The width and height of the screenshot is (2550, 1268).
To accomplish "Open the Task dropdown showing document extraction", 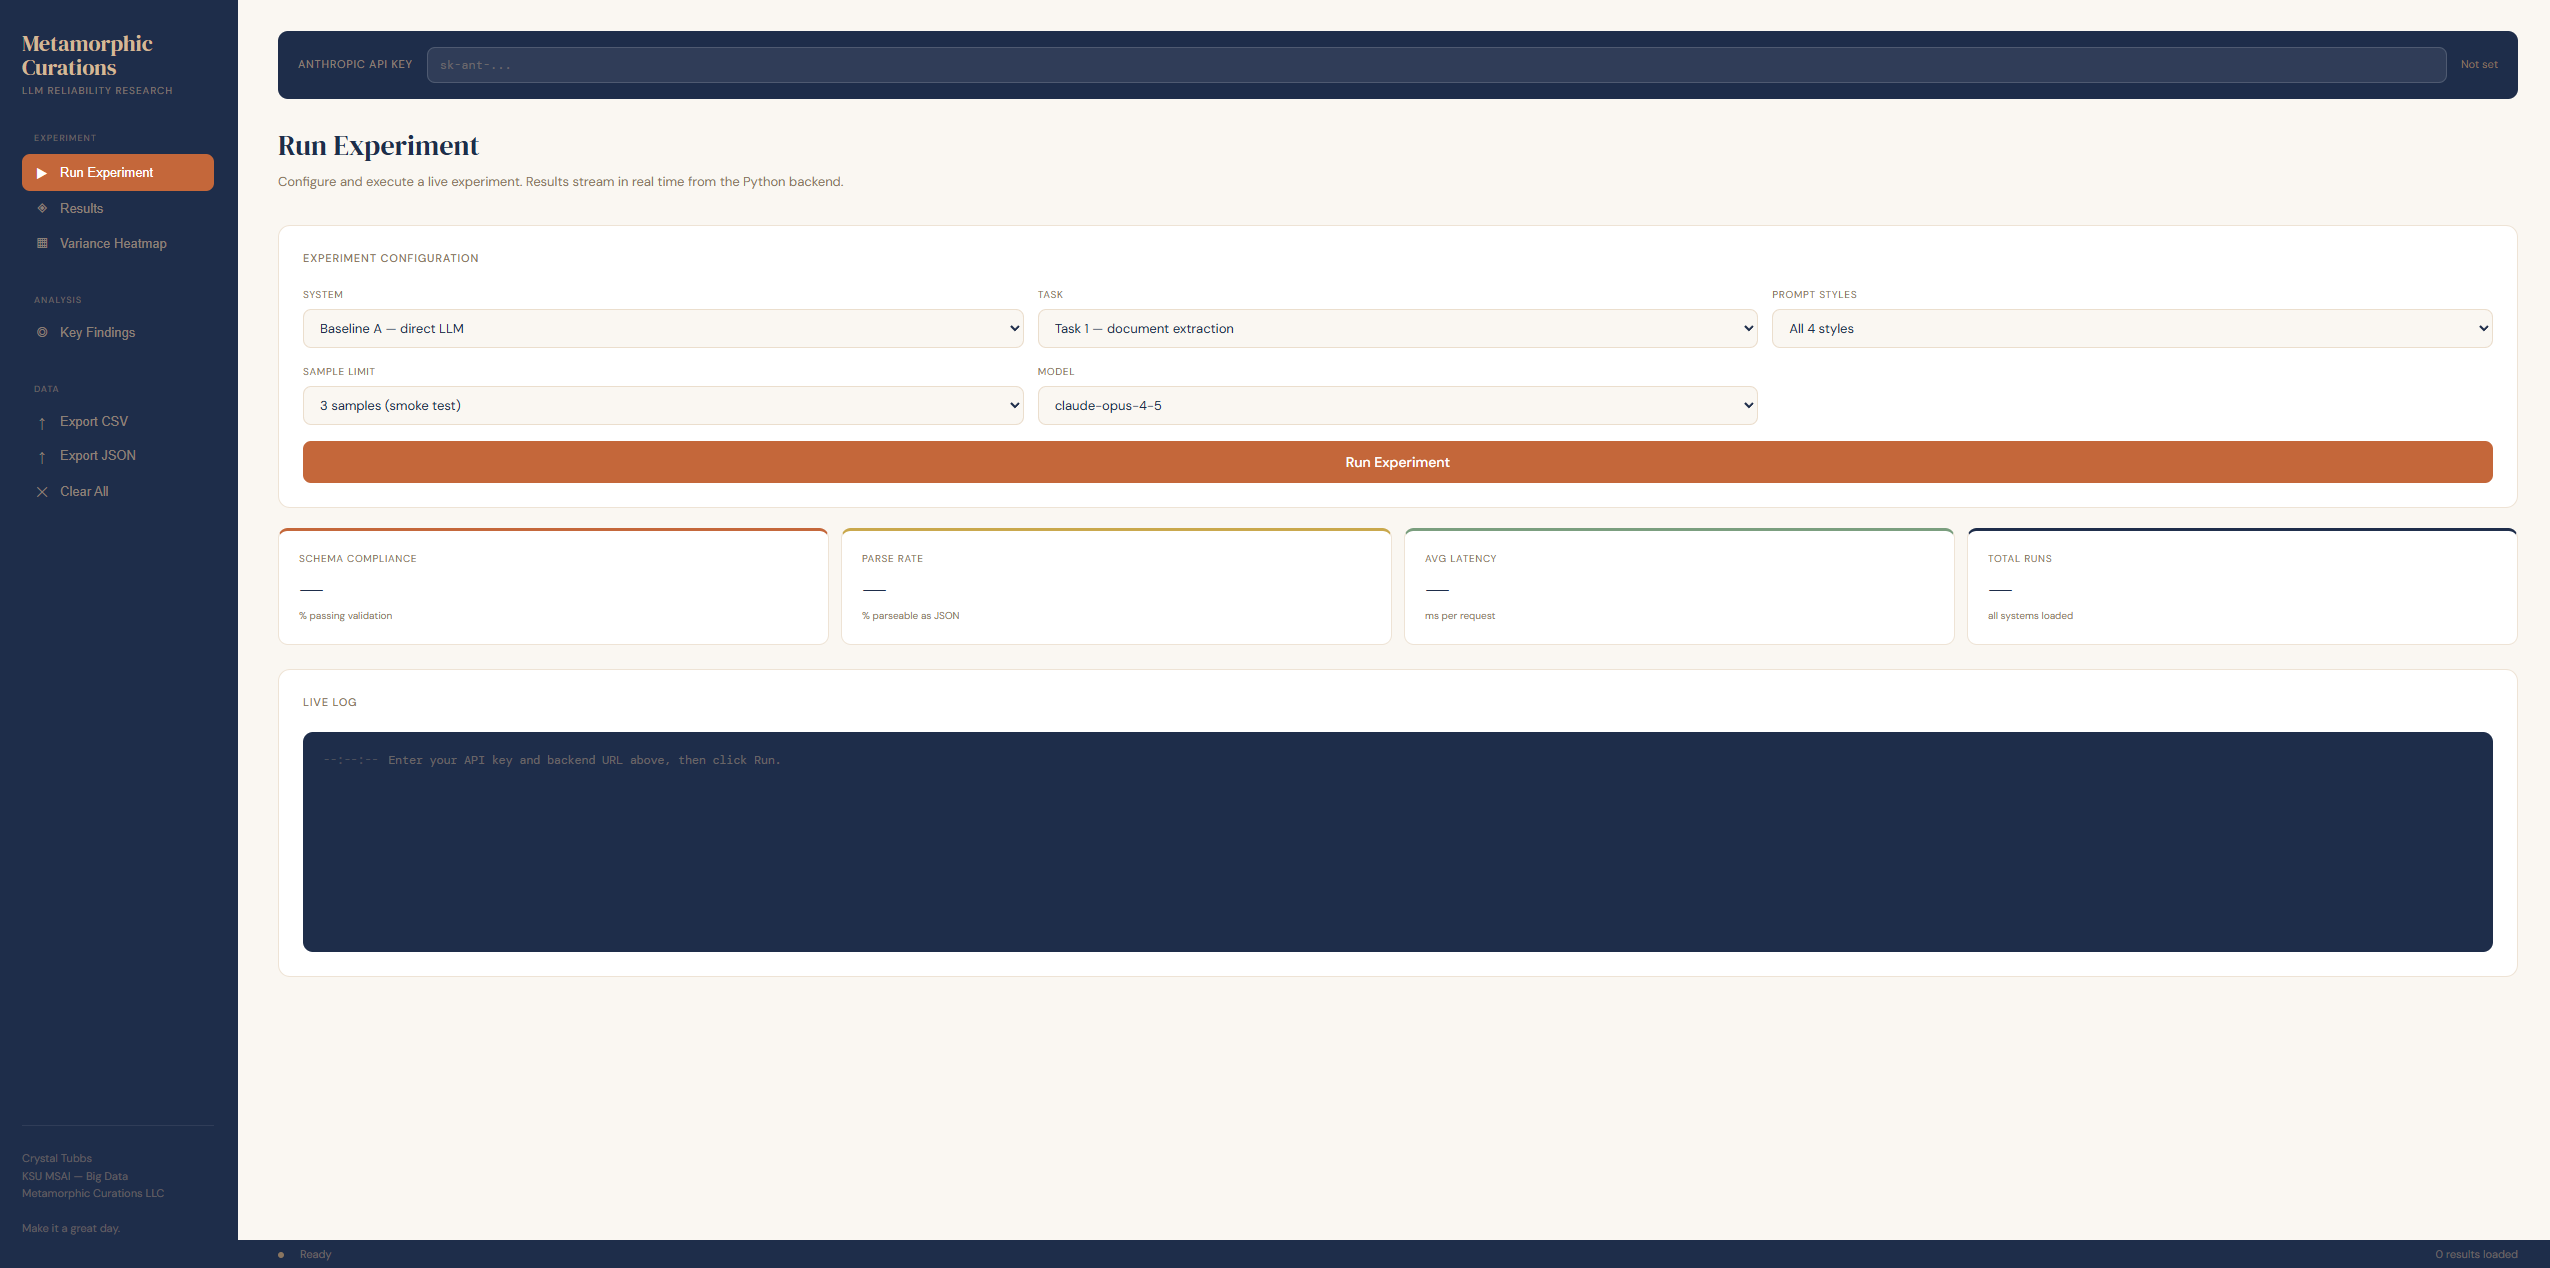I will point(1397,328).
